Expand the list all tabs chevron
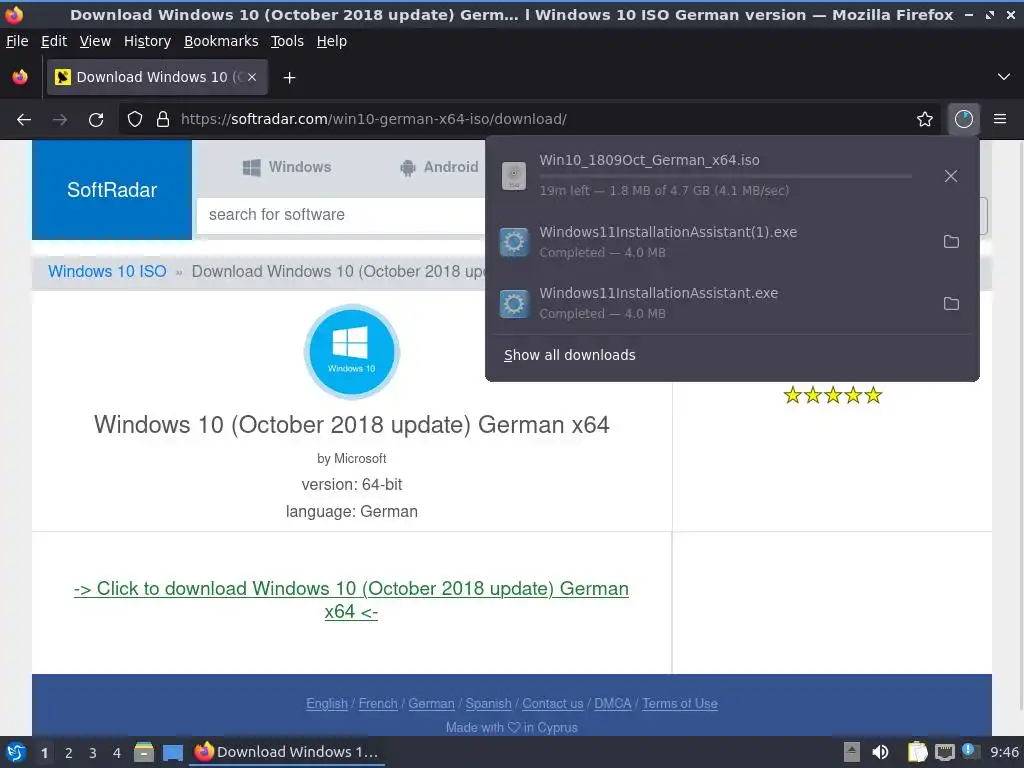 [1004, 77]
